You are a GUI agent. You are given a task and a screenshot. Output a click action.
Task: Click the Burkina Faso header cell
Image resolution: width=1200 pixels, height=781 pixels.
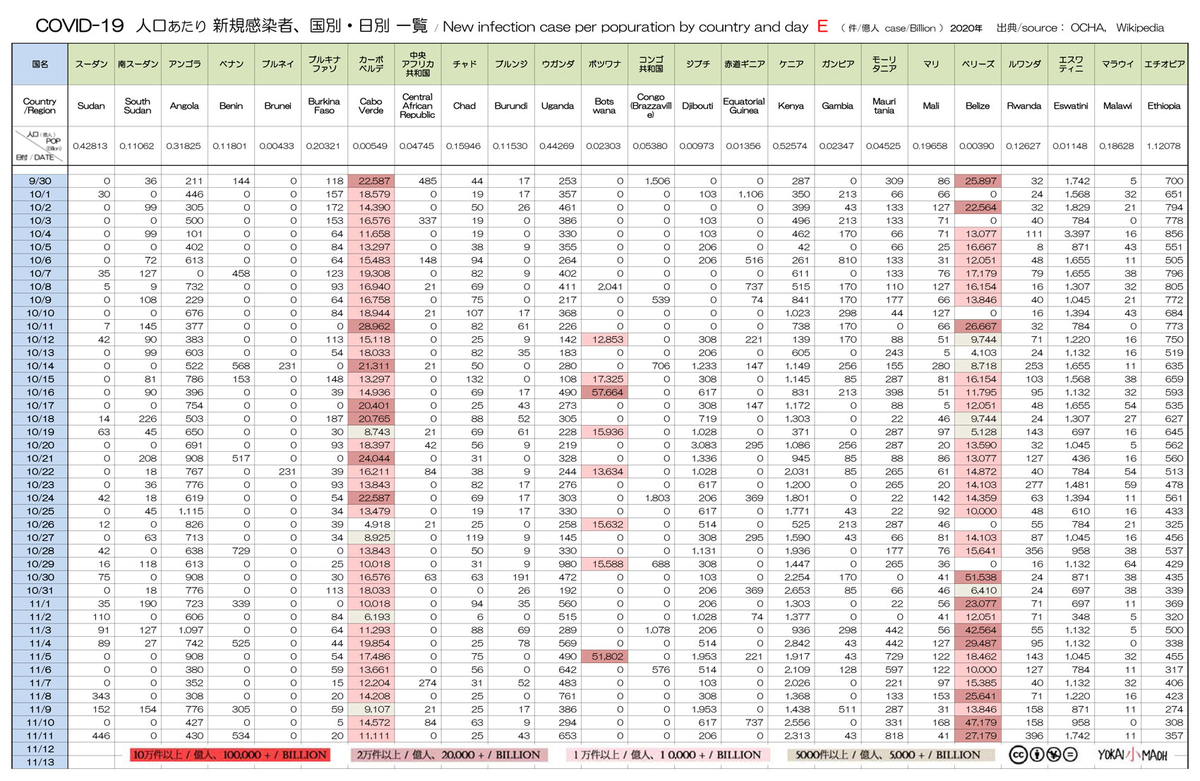point(322,105)
